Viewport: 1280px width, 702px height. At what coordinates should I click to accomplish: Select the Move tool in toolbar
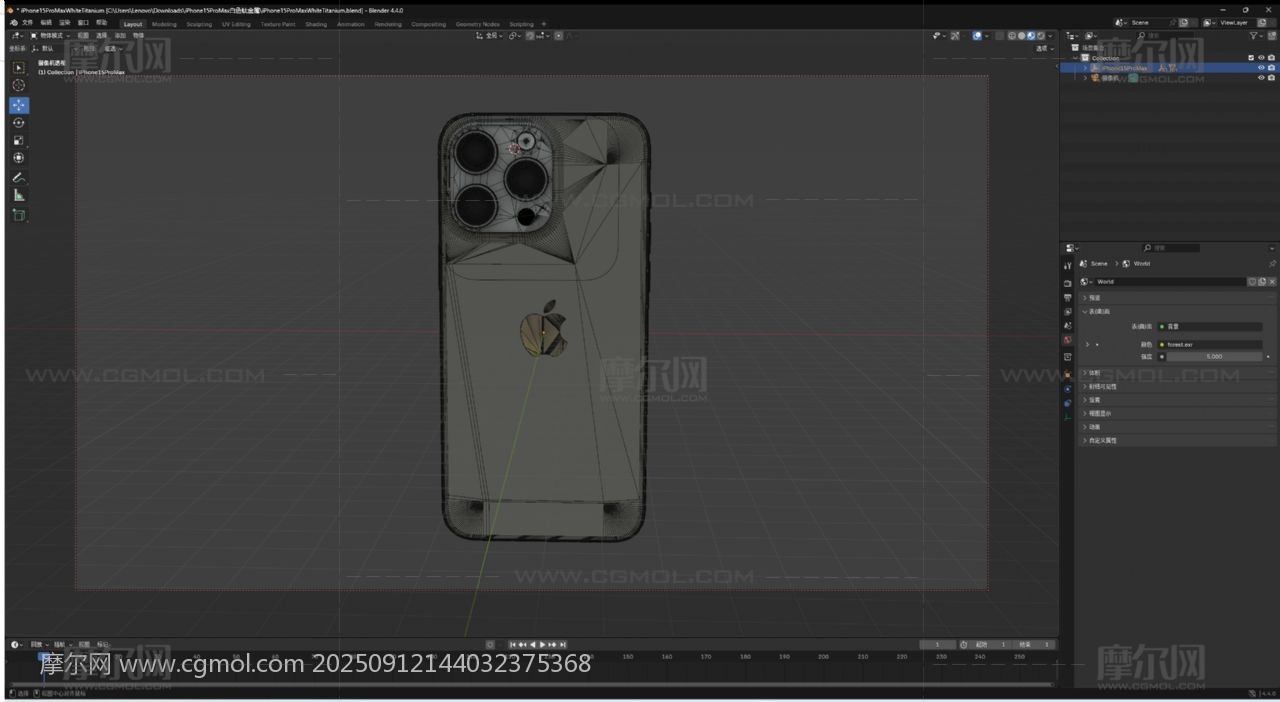(x=18, y=105)
